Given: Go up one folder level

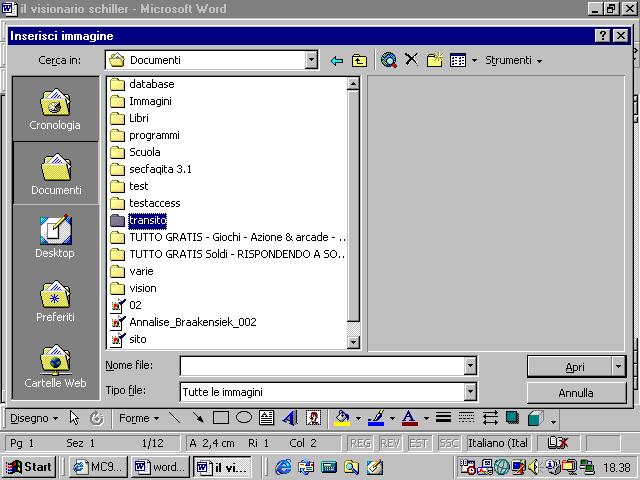Looking at the screenshot, I should 359,60.
